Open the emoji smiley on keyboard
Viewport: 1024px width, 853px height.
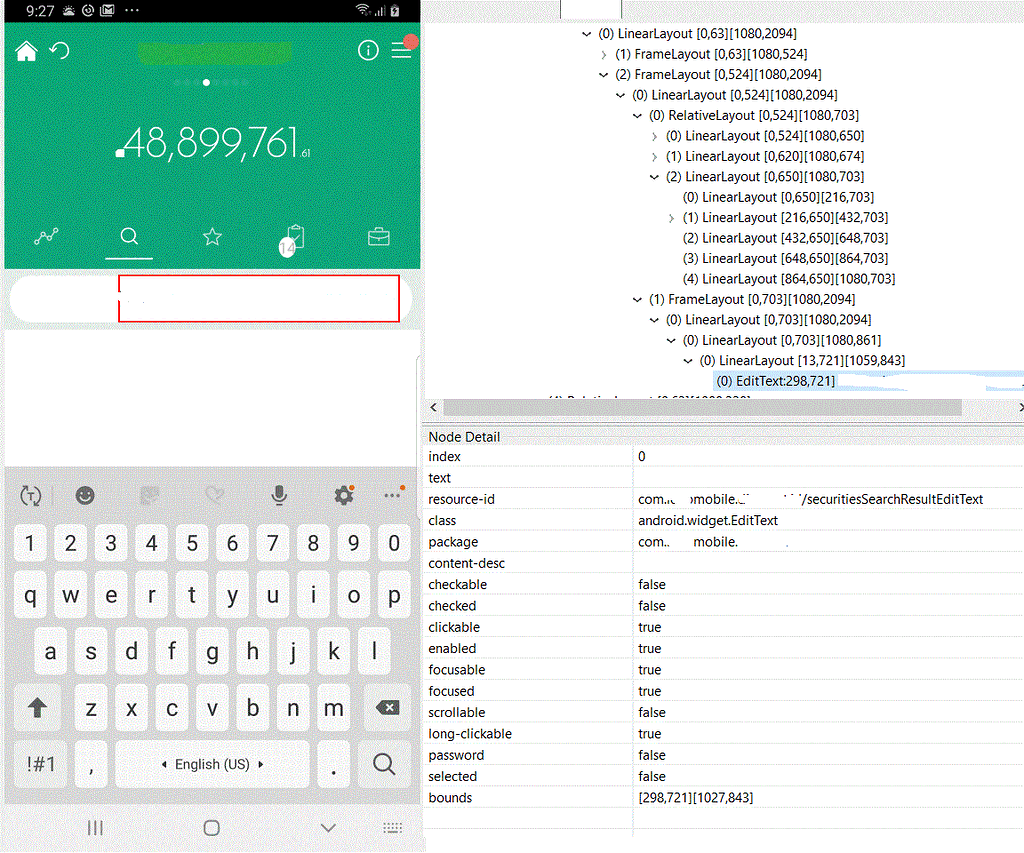[85, 496]
